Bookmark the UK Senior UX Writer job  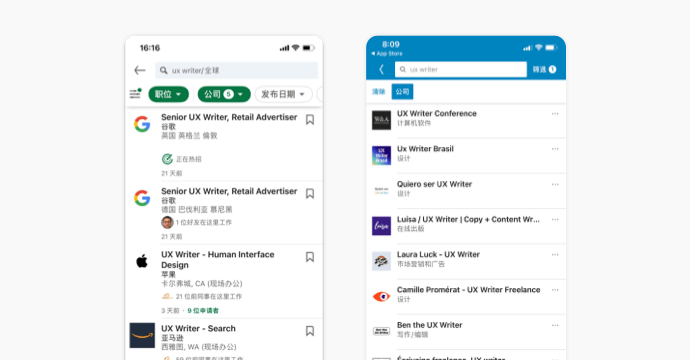pyautogui.click(x=310, y=120)
